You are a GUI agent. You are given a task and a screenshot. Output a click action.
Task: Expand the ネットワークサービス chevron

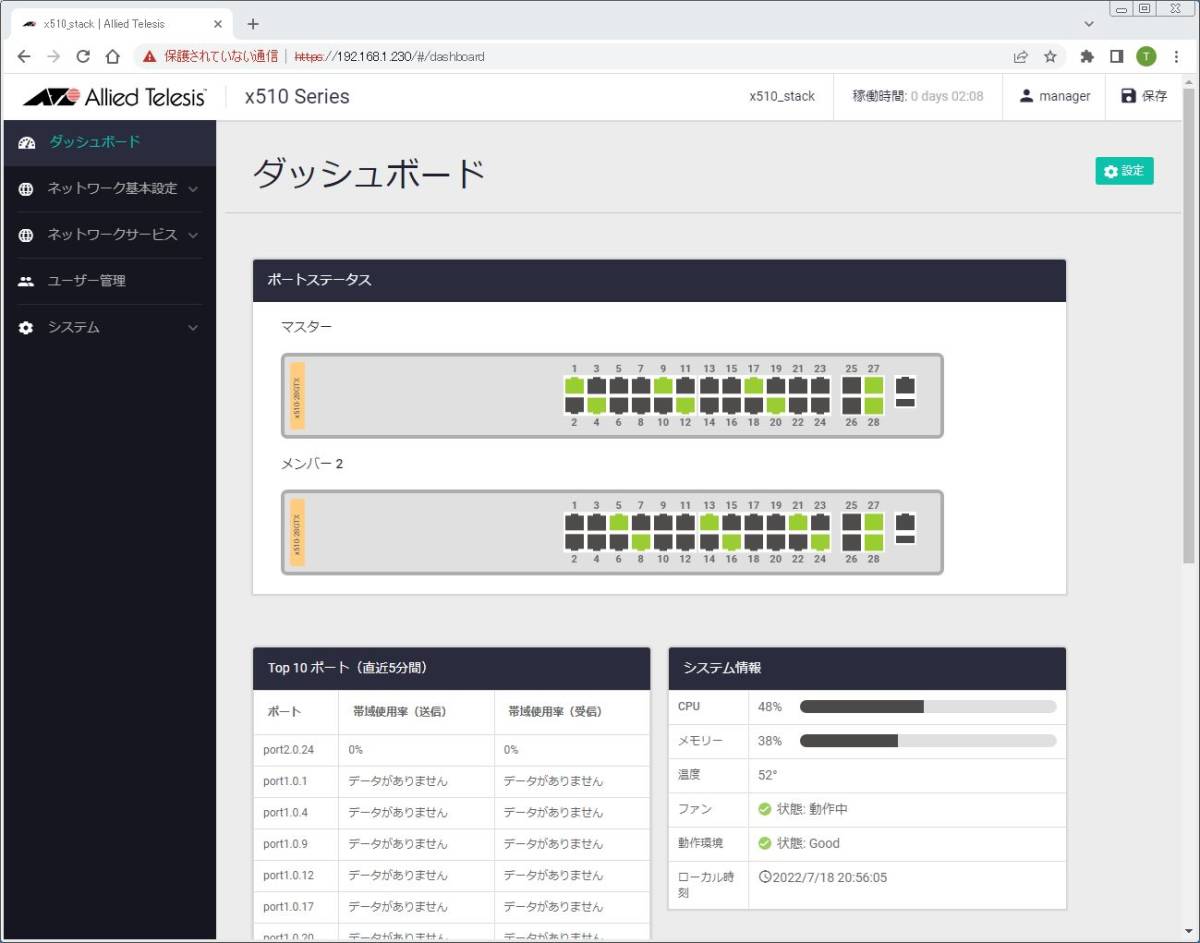pos(193,235)
